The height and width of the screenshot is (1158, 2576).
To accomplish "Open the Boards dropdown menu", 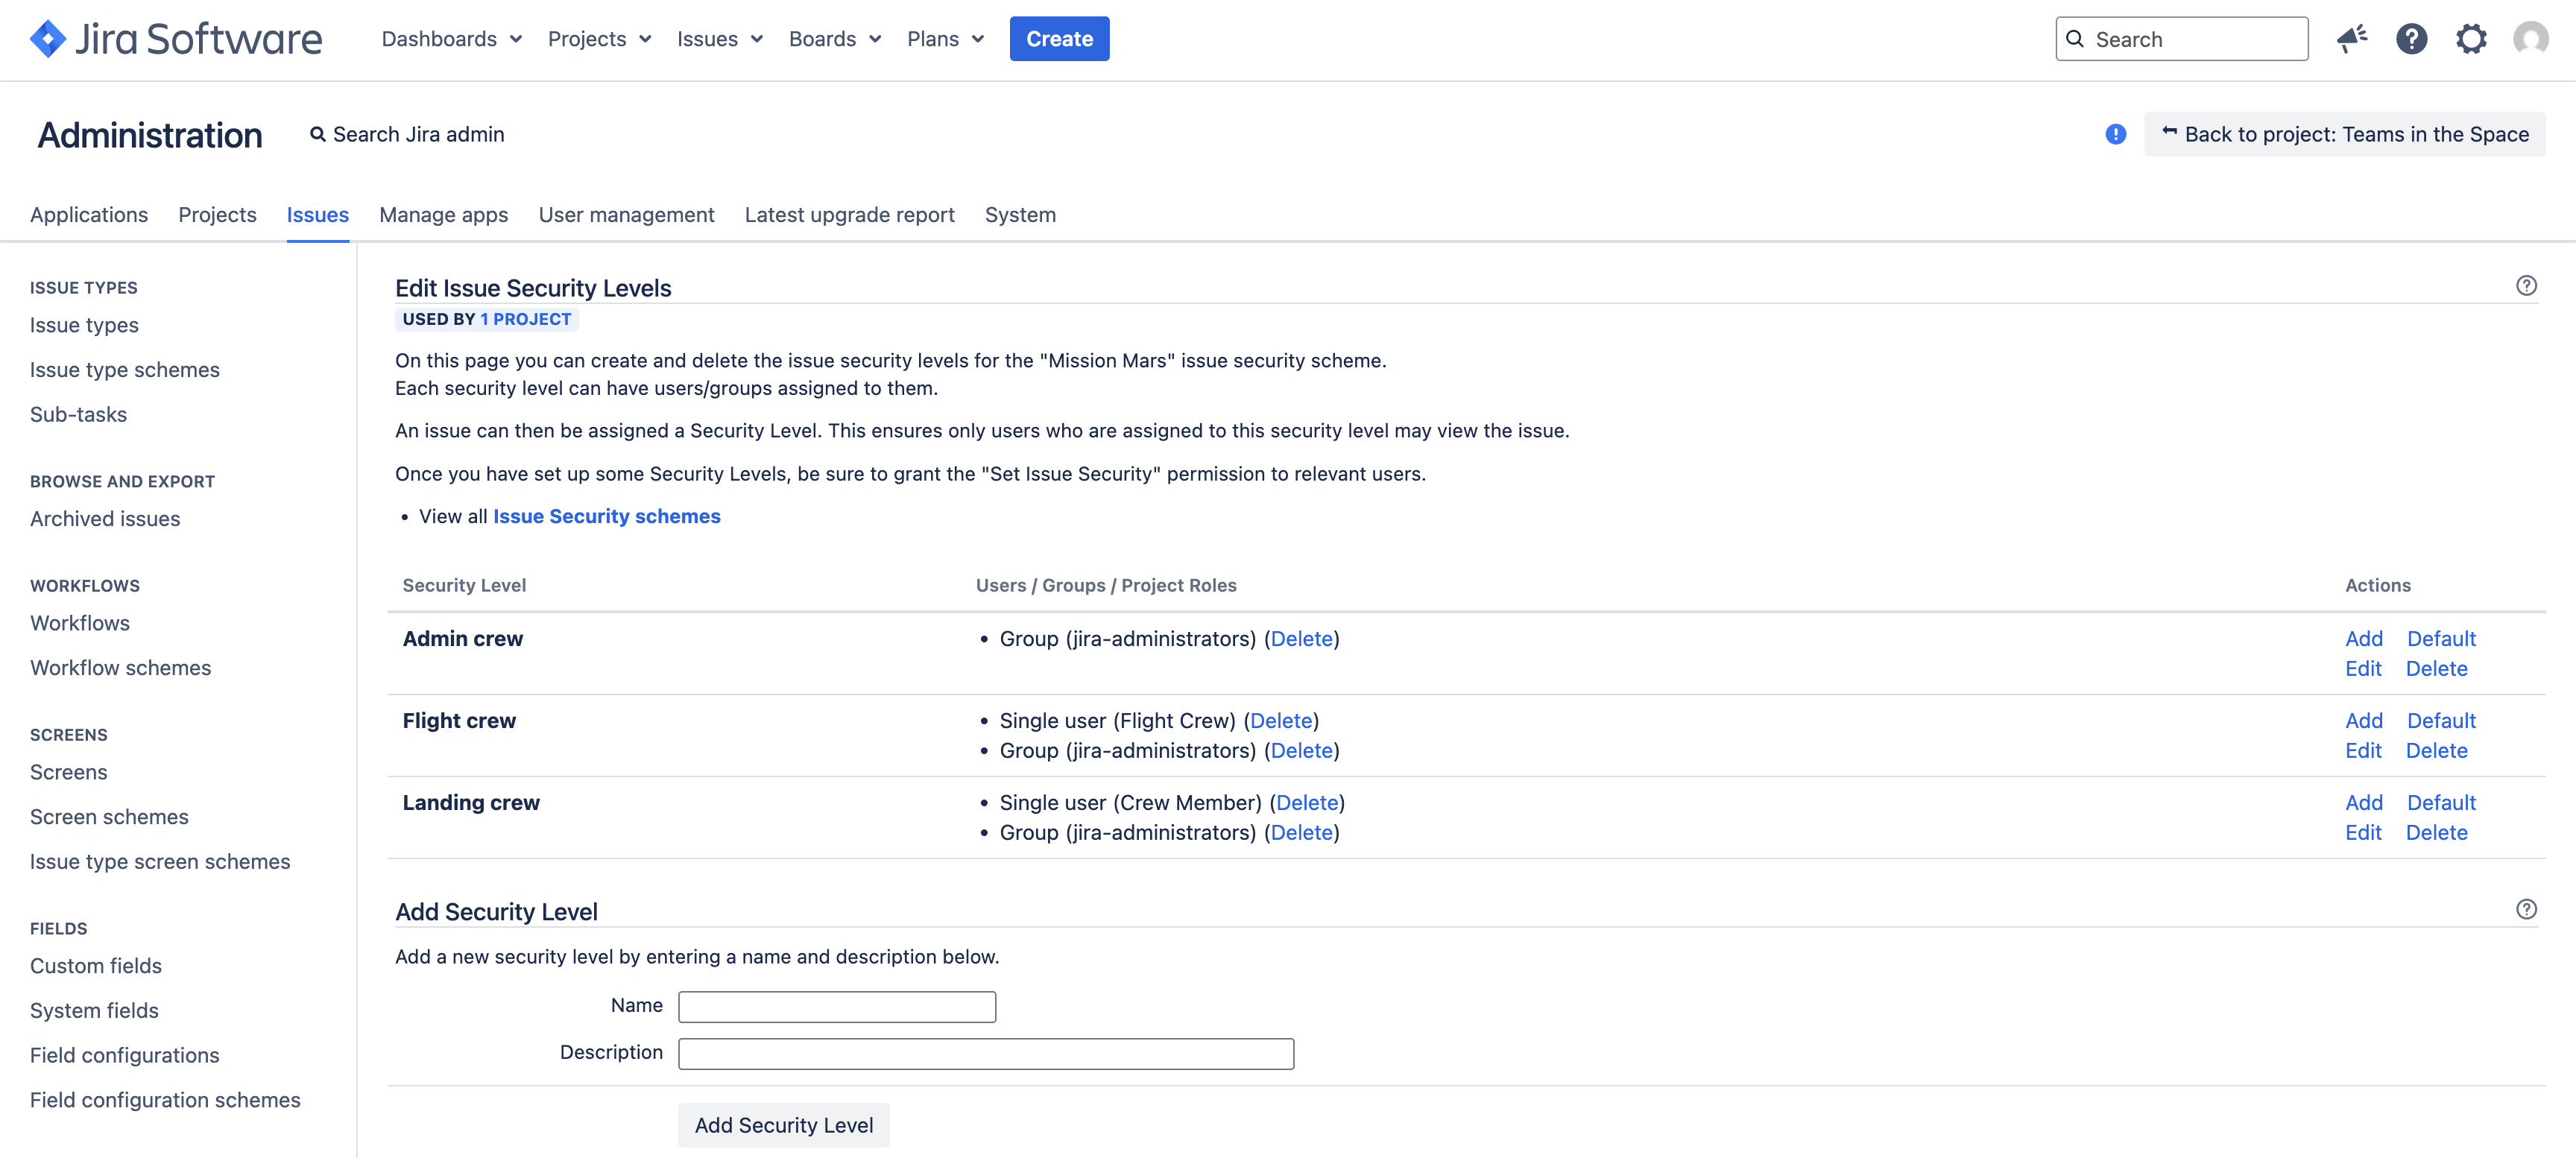I will coord(834,39).
